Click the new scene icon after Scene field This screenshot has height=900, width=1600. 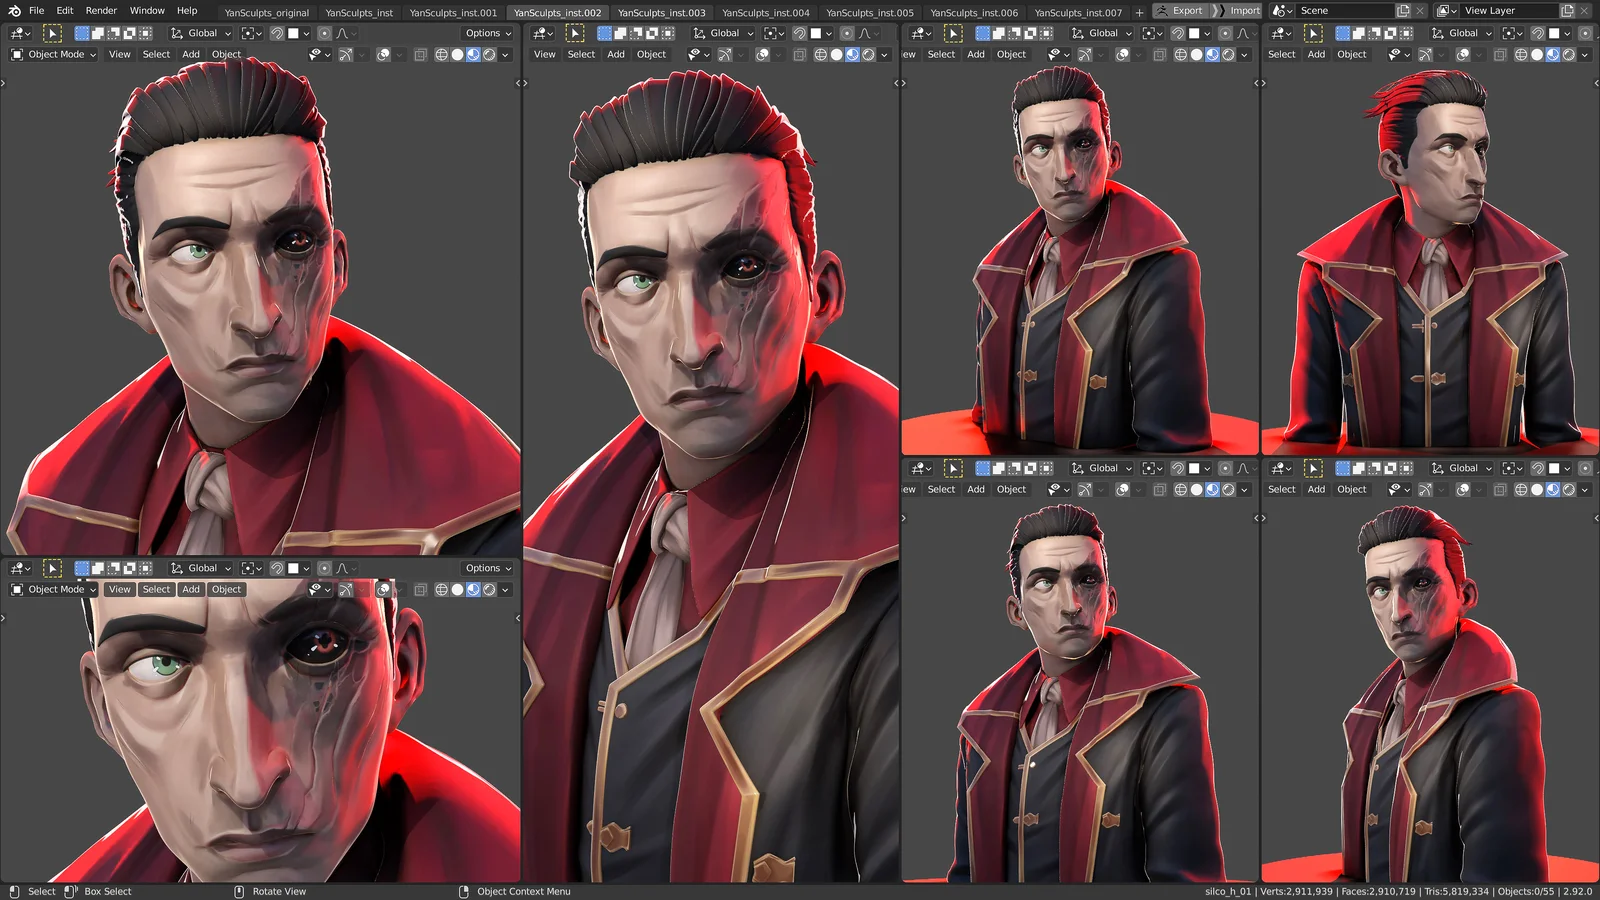1403,11
